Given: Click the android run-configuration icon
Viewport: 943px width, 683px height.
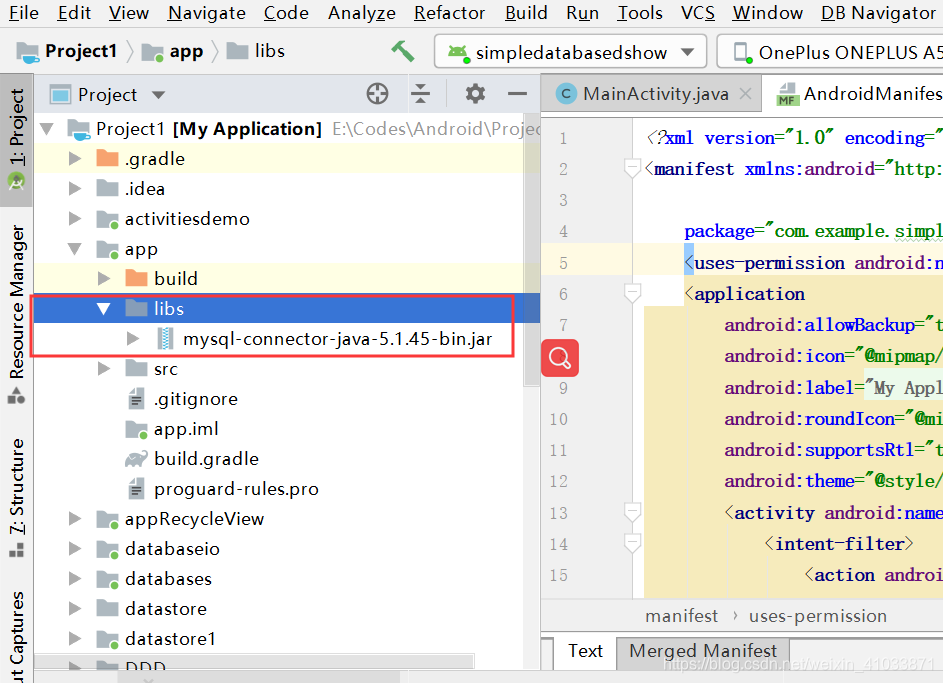Looking at the screenshot, I should coord(458,53).
